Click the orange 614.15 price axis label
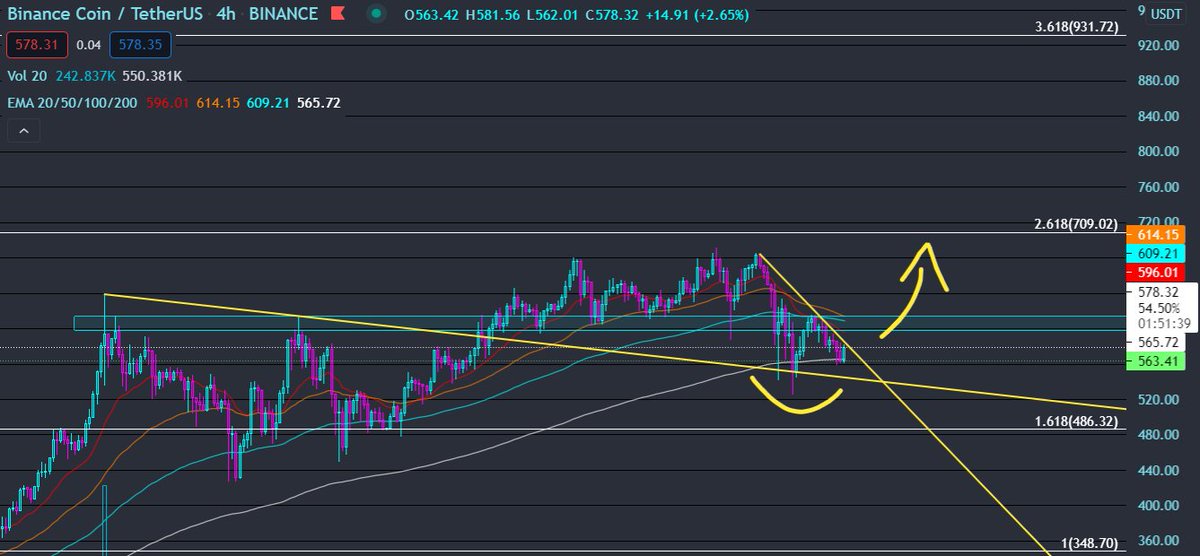Screen dimensions: 1200x556 pos(1155,234)
